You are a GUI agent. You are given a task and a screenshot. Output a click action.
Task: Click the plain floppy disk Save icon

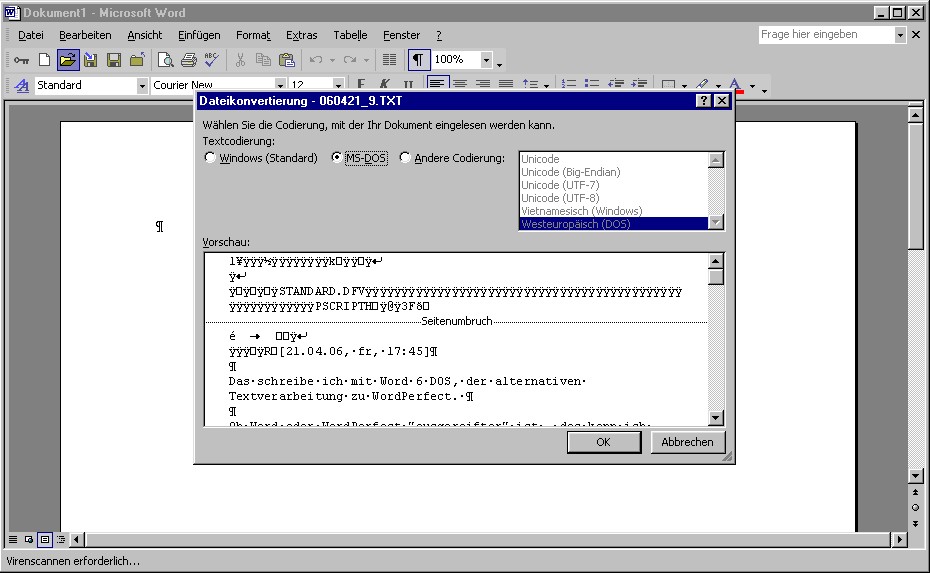pyautogui.click(x=114, y=60)
